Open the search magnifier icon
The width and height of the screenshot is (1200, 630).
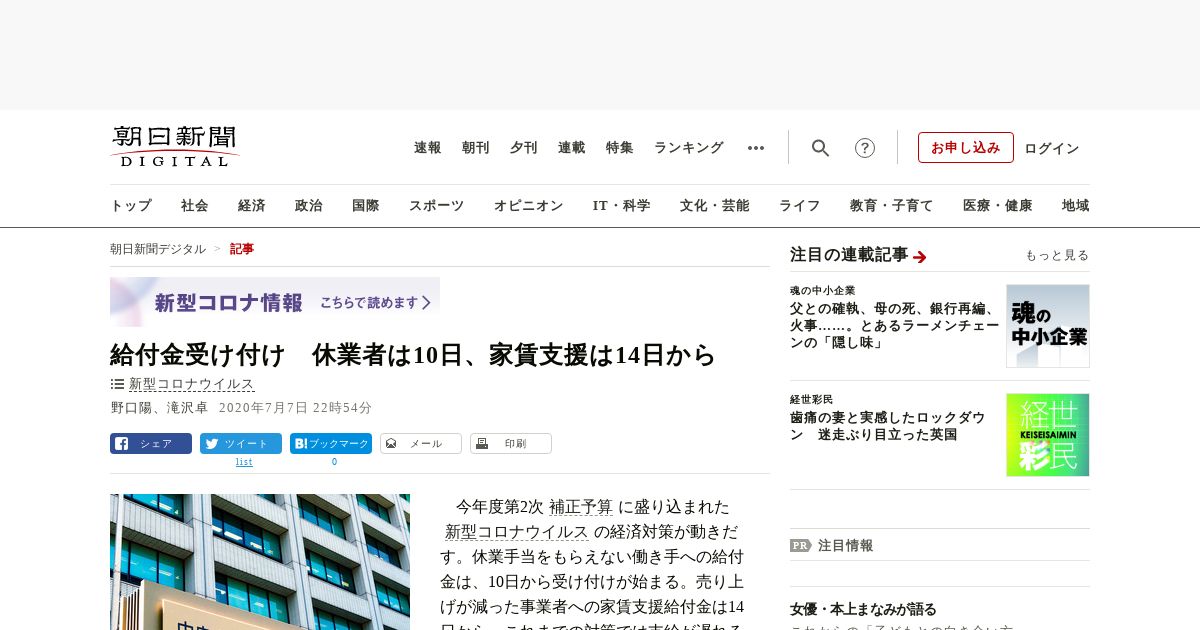820,148
